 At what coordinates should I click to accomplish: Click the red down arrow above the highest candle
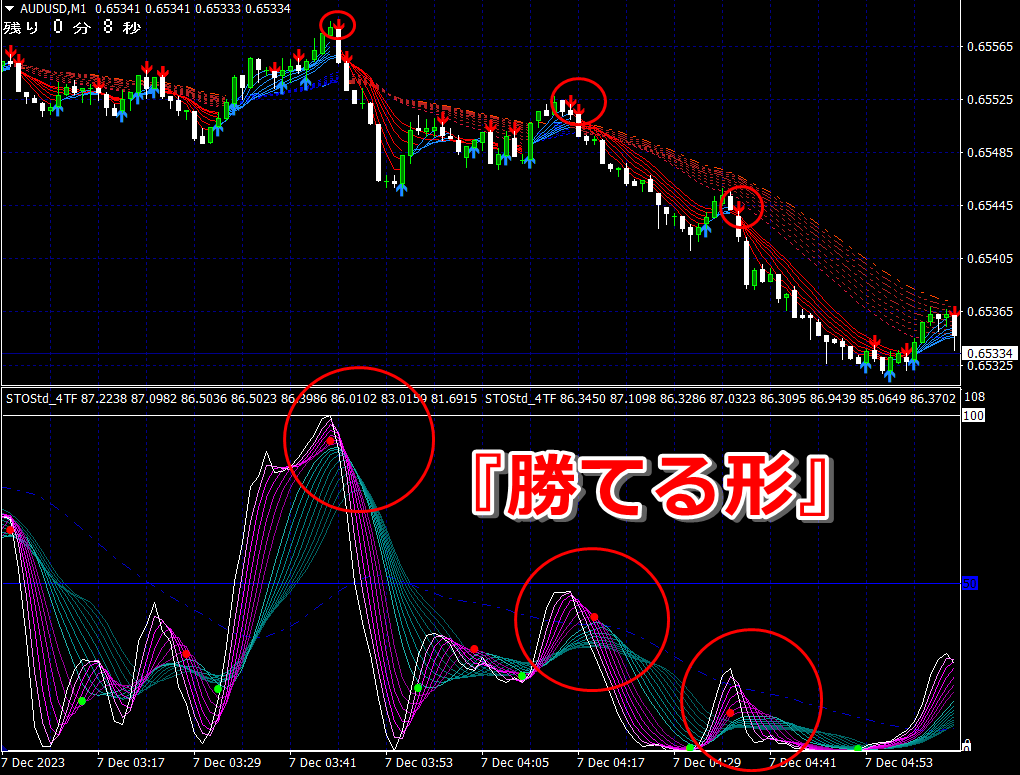338,27
